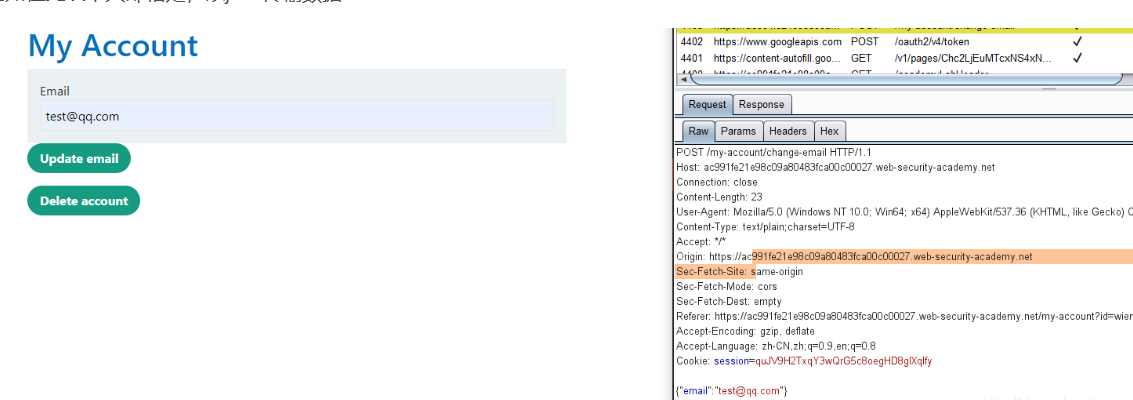Click checkmark on the oauth2 token row
The height and width of the screenshot is (400, 1133).
(1077, 42)
